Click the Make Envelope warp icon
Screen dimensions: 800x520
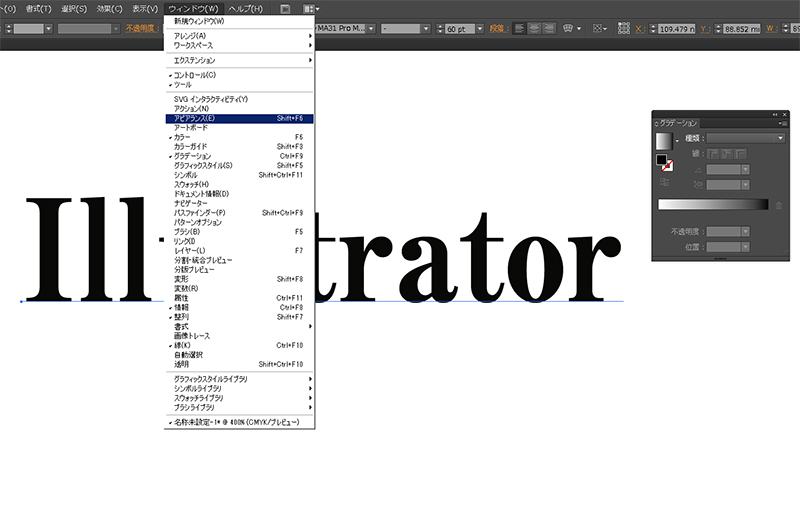(568, 29)
